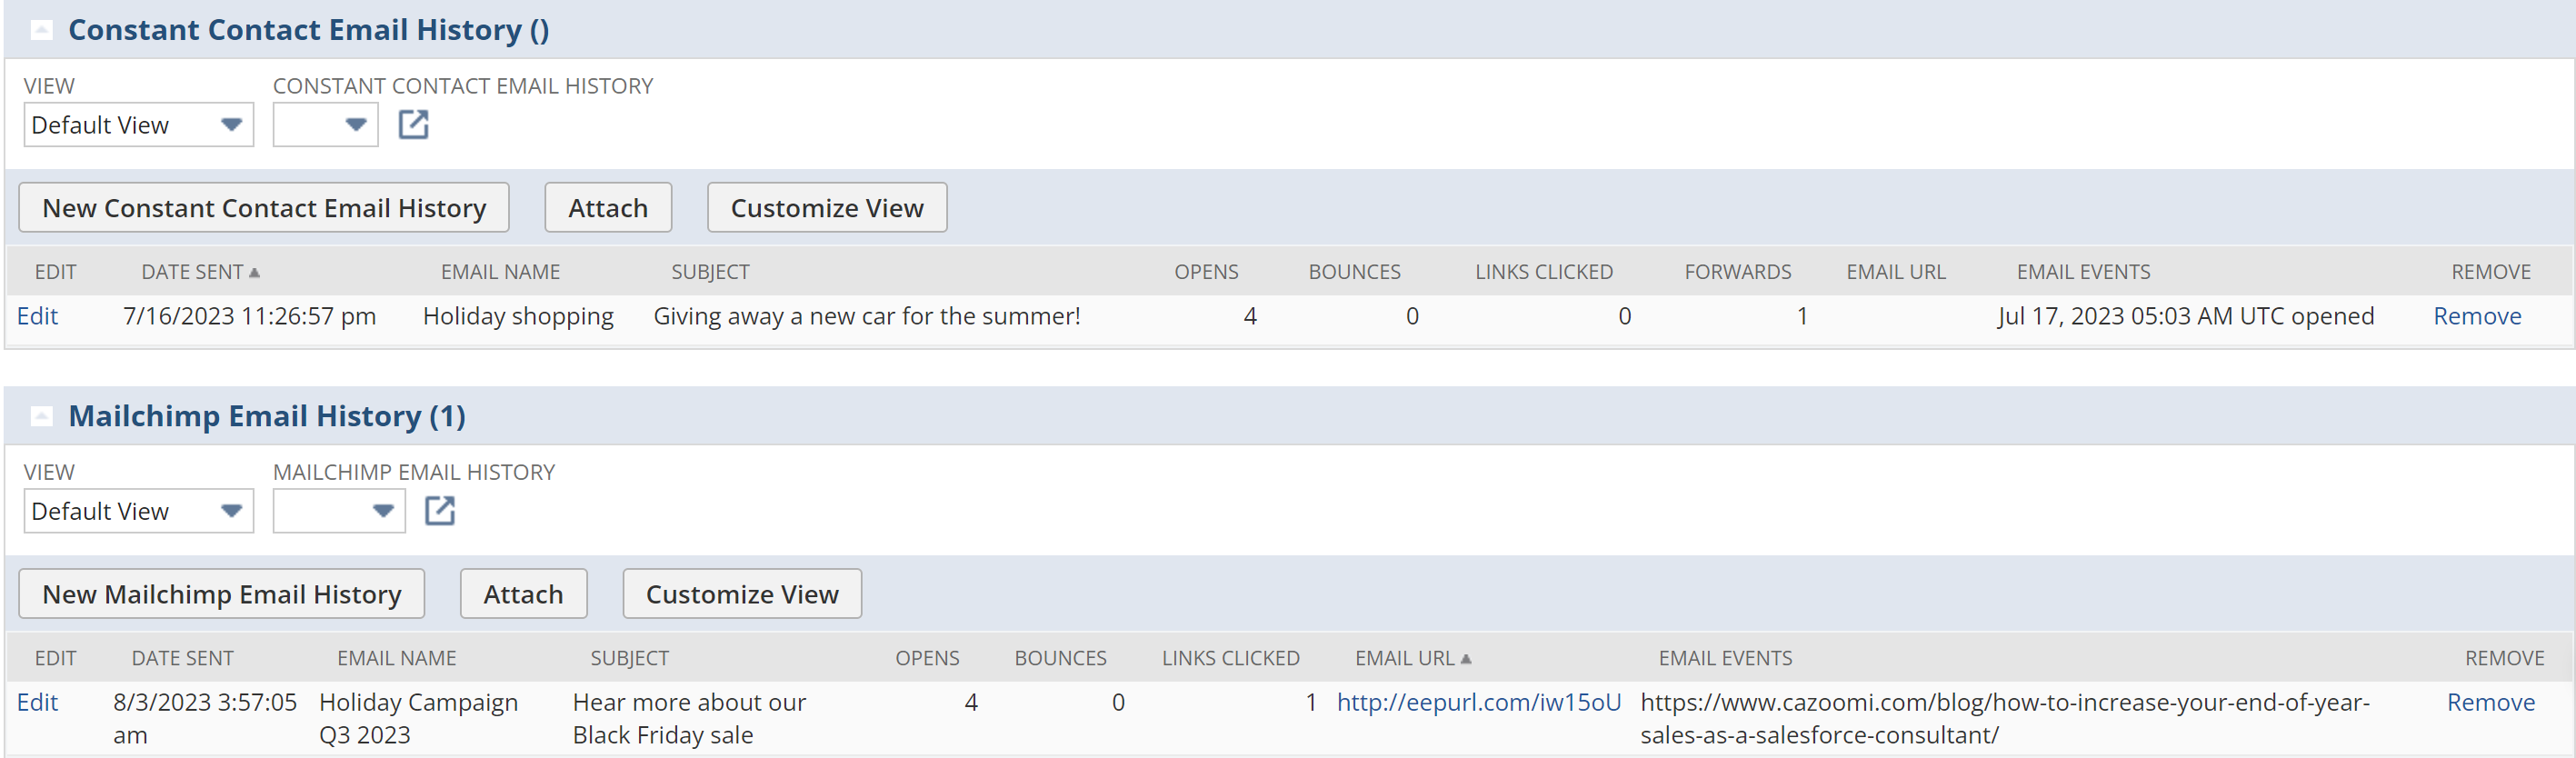Open the Mailchimp Default View dropdown
Image resolution: width=2576 pixels, height=758 pixels.
(138, 511)
